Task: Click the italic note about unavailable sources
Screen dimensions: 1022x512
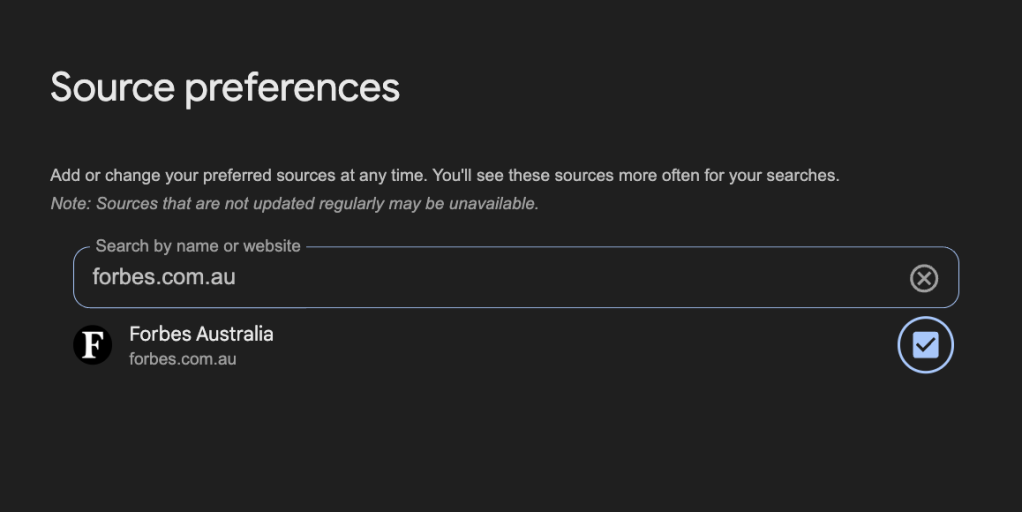Action: [294, 204]
